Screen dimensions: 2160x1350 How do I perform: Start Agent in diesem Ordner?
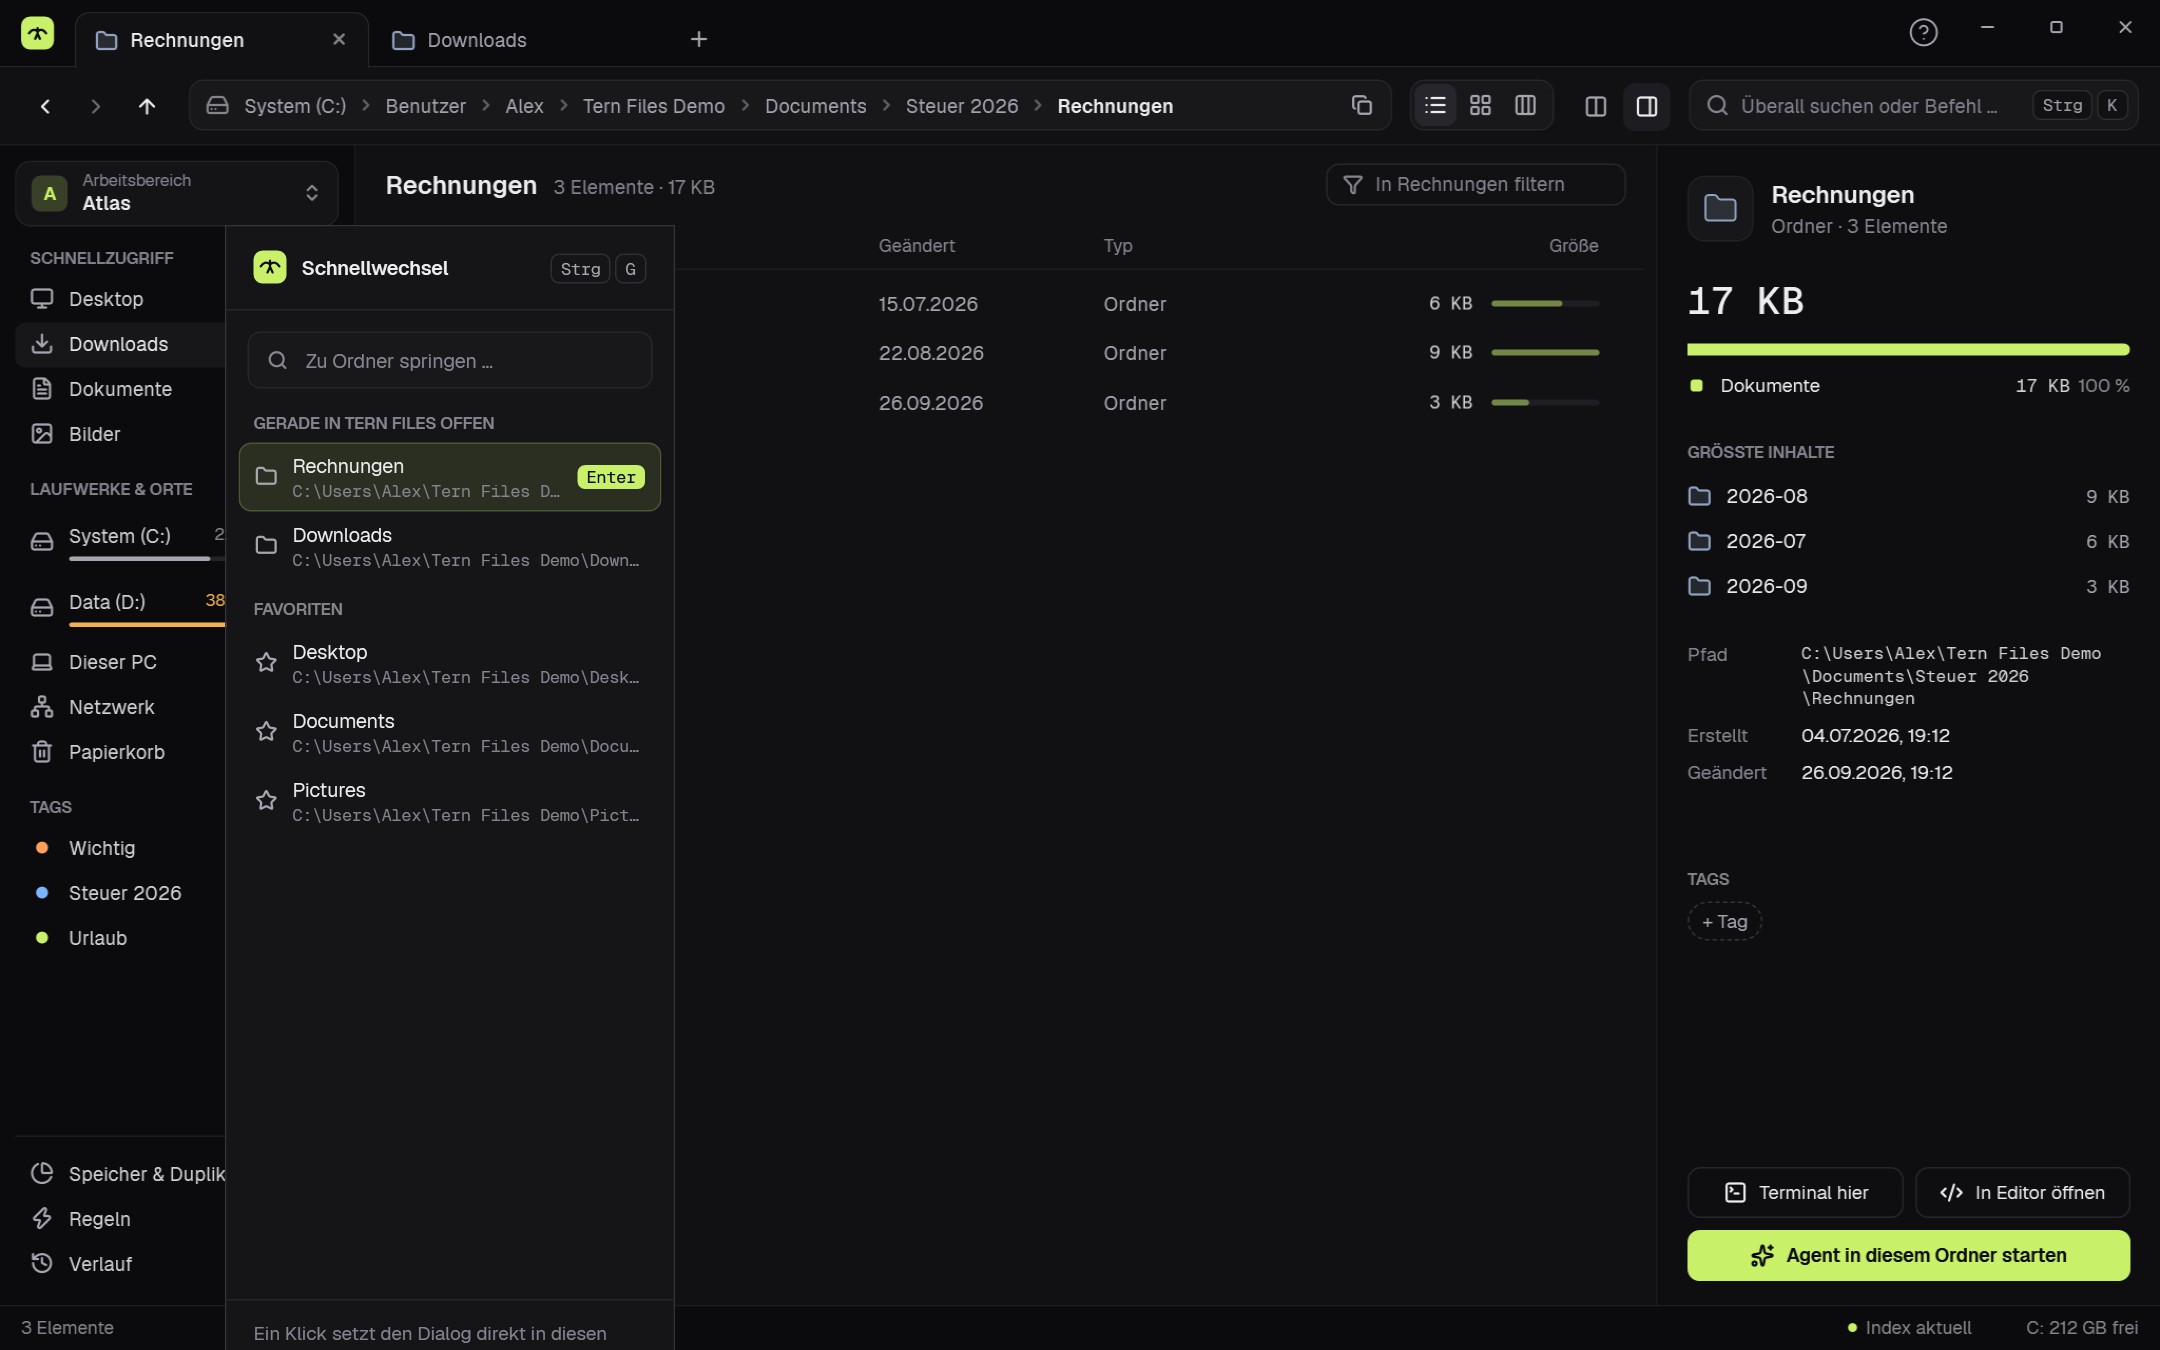click(1908, 1256)
